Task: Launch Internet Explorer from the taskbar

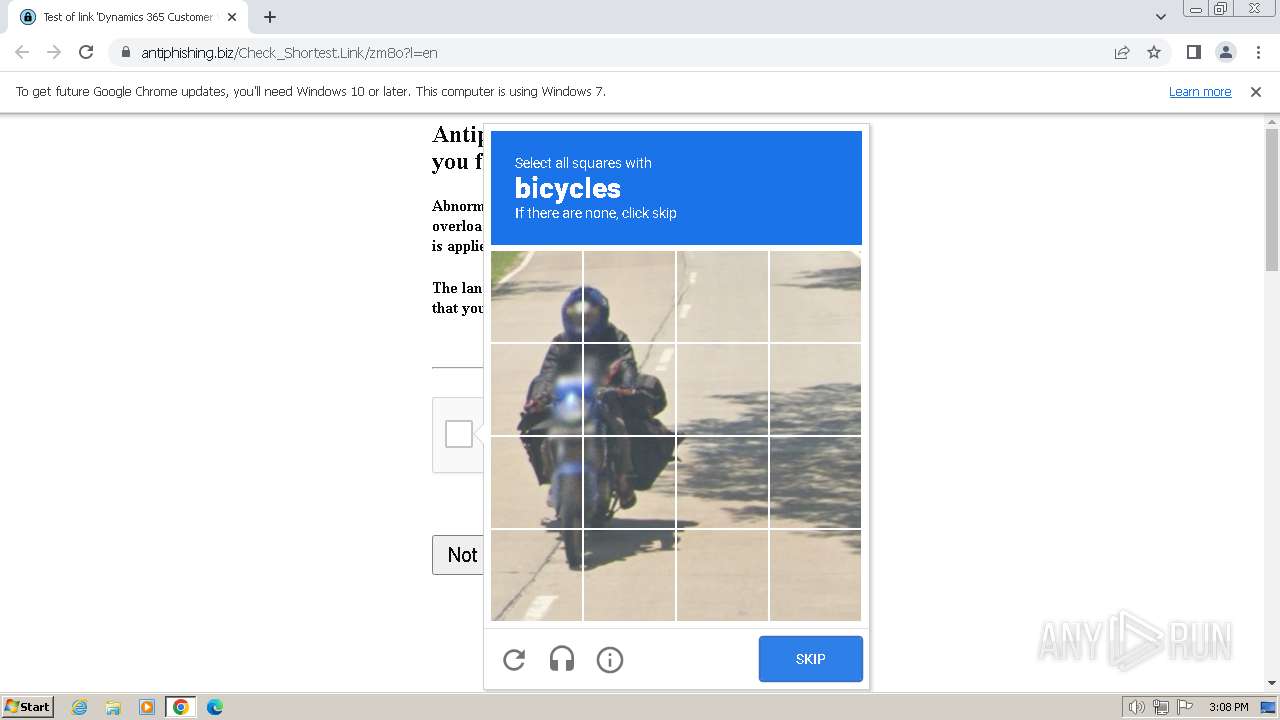Action: [x=80, y=707]
